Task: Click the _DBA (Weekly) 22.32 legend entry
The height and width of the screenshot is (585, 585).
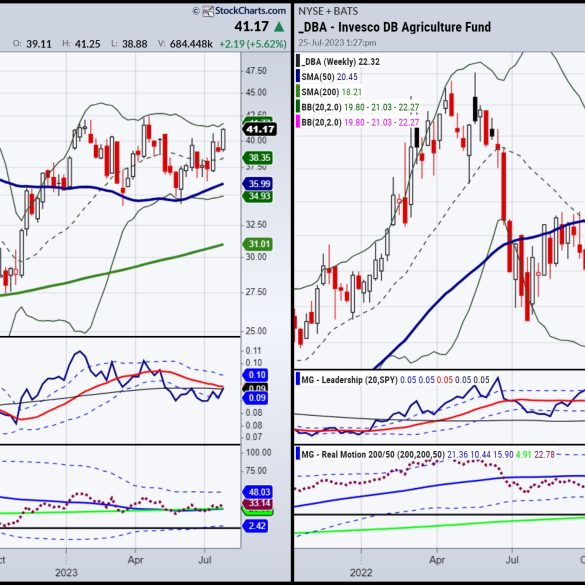Action: [x=340, y=62]
